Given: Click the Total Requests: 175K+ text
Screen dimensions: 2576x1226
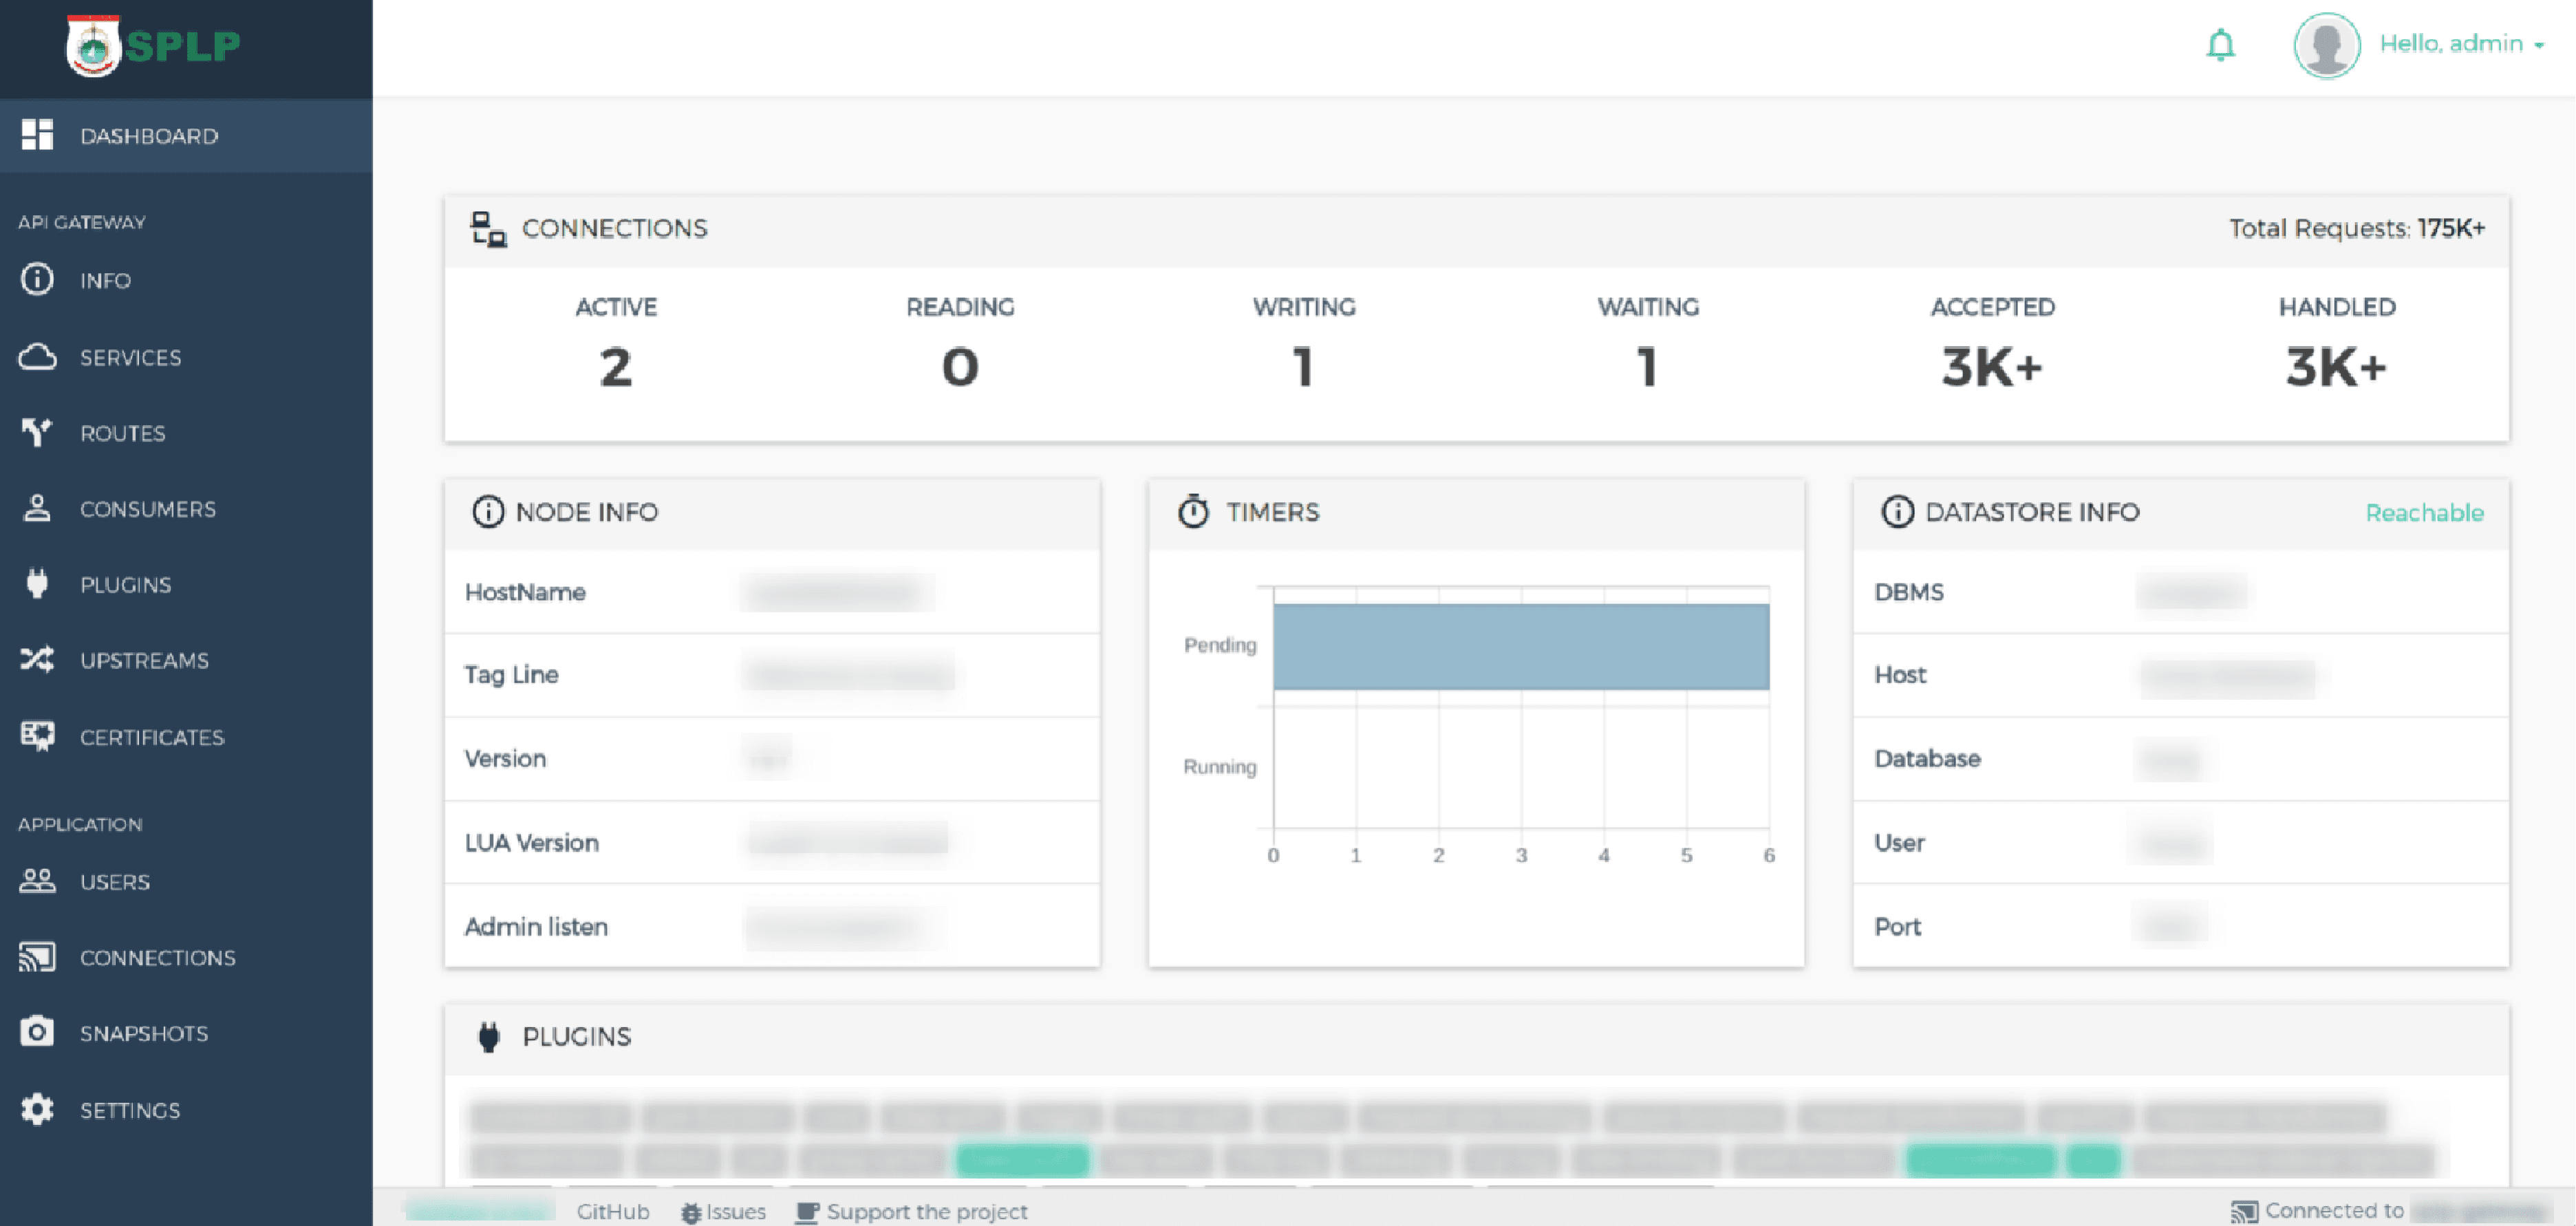Looking at the screenshot, I should 2356,228.
